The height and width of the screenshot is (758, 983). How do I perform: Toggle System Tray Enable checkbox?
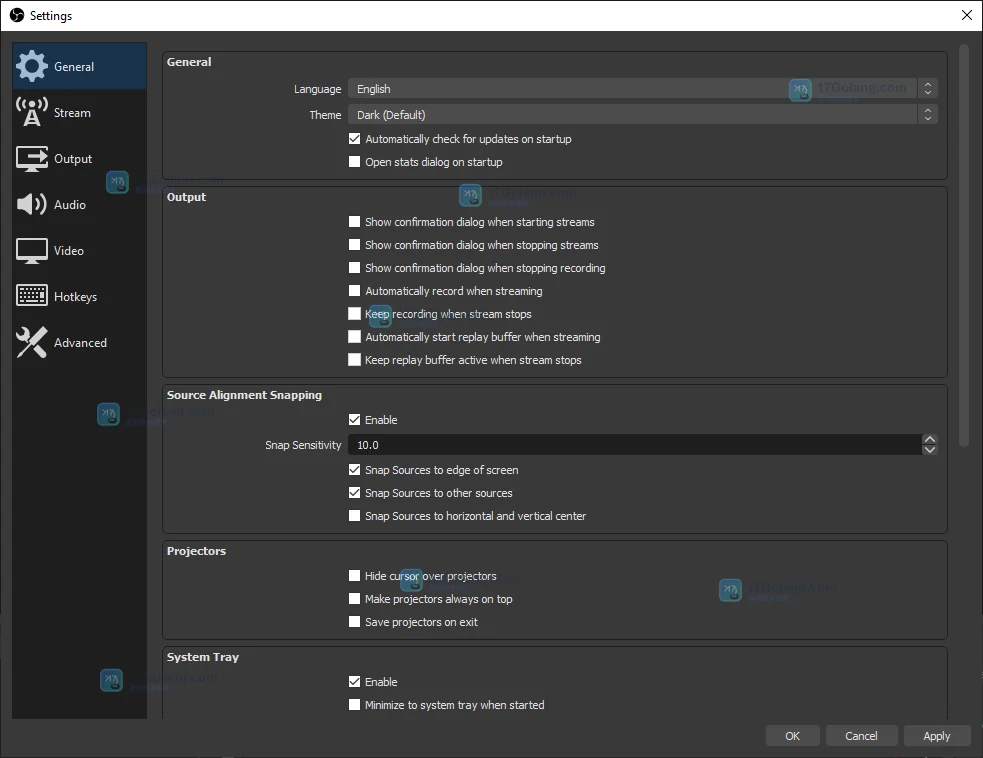point(354,682)
